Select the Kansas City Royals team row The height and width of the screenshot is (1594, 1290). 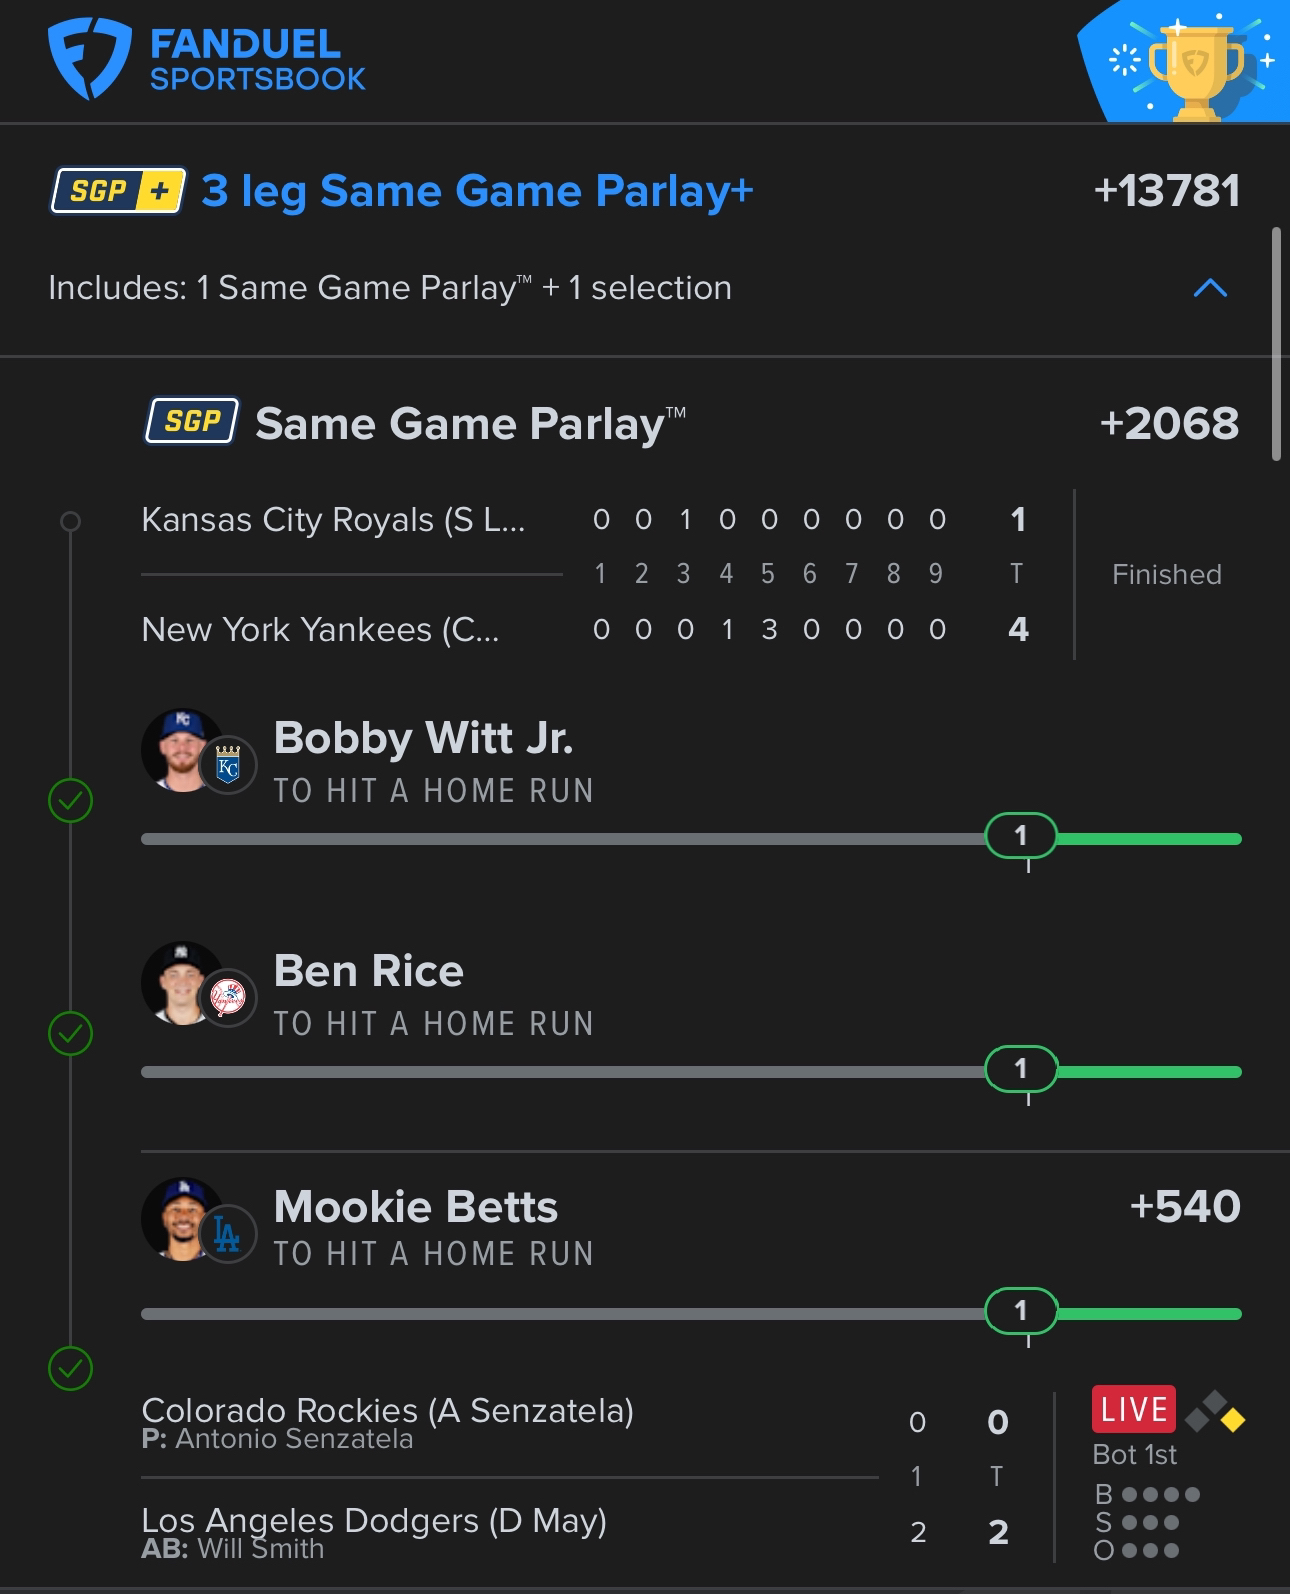coord(333,520)
